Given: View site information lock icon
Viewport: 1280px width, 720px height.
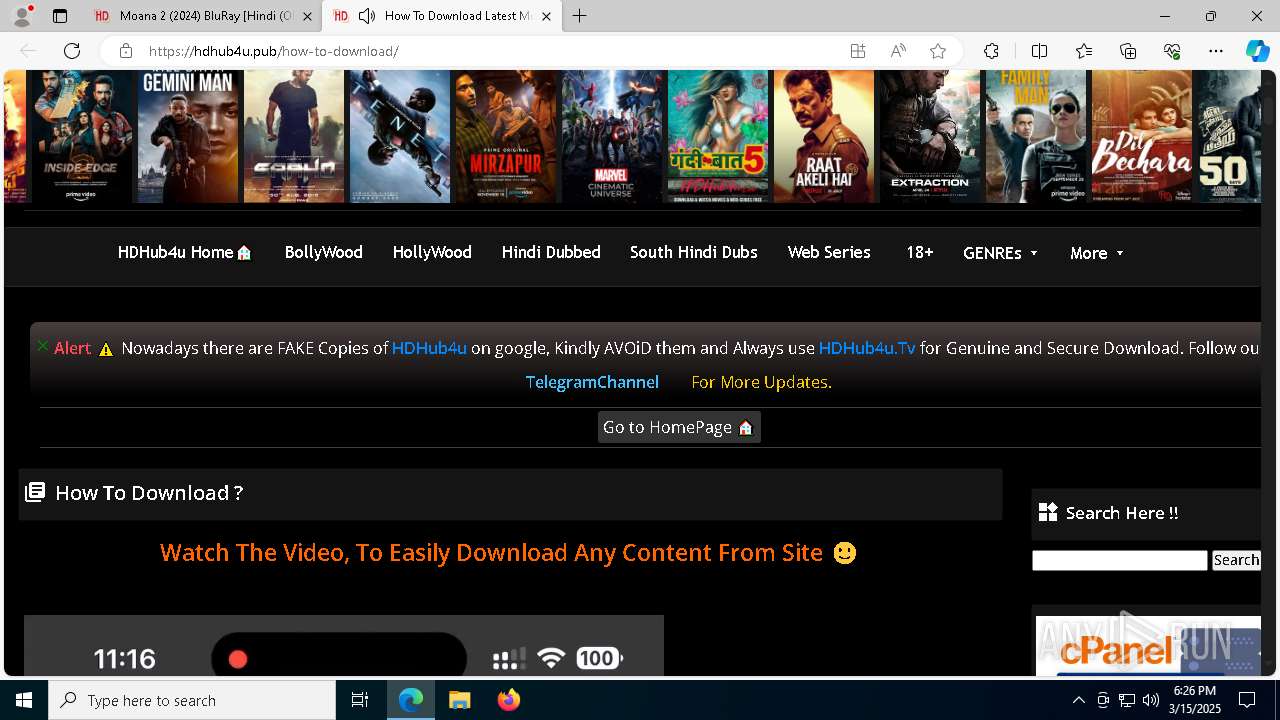Looking at the screenshot, I should point(126,51).
